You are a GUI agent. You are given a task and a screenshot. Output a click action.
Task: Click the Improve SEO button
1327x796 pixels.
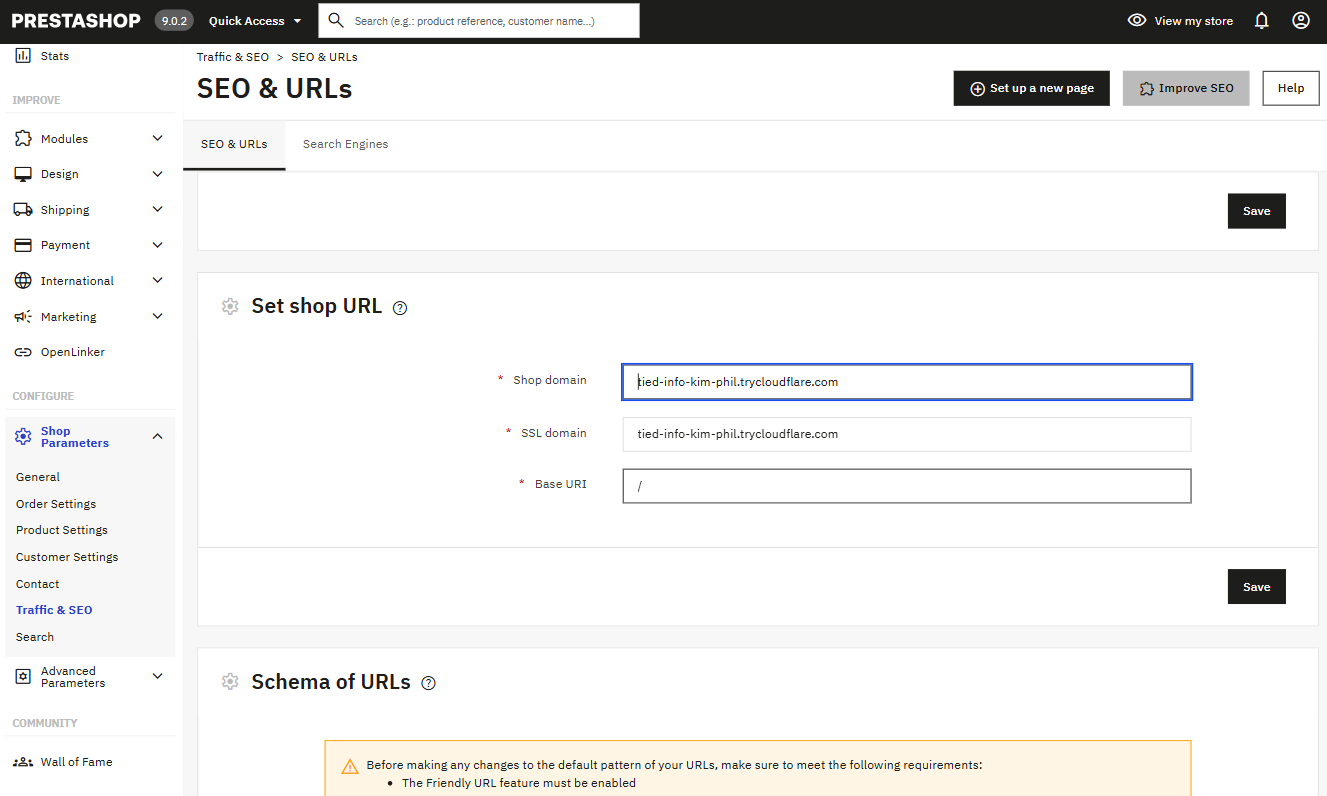click(x=1186, y=88)
